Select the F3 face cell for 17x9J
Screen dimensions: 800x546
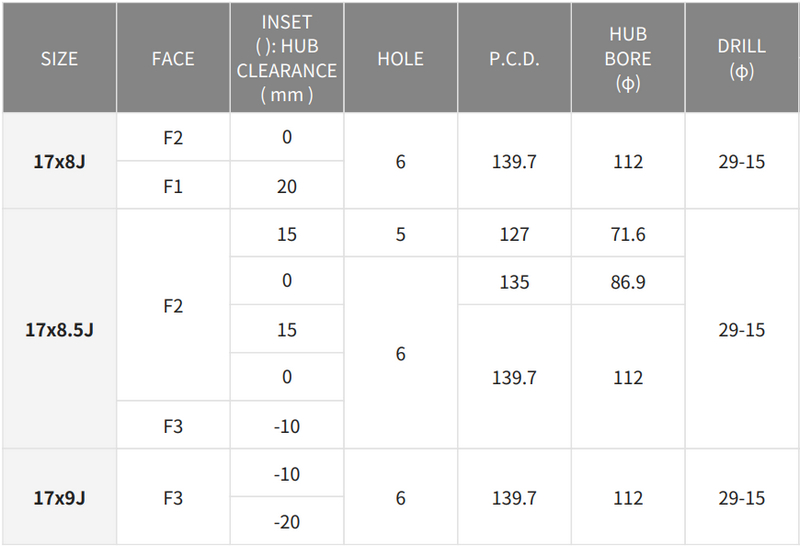tap(173, 498)
